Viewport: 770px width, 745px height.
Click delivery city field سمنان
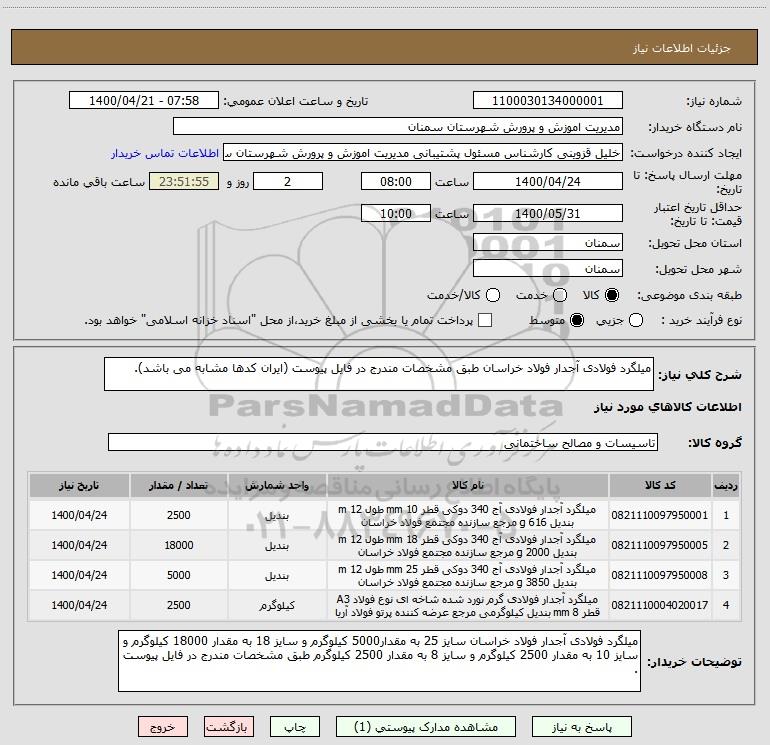pyautogui.click(x=548, y=269)
